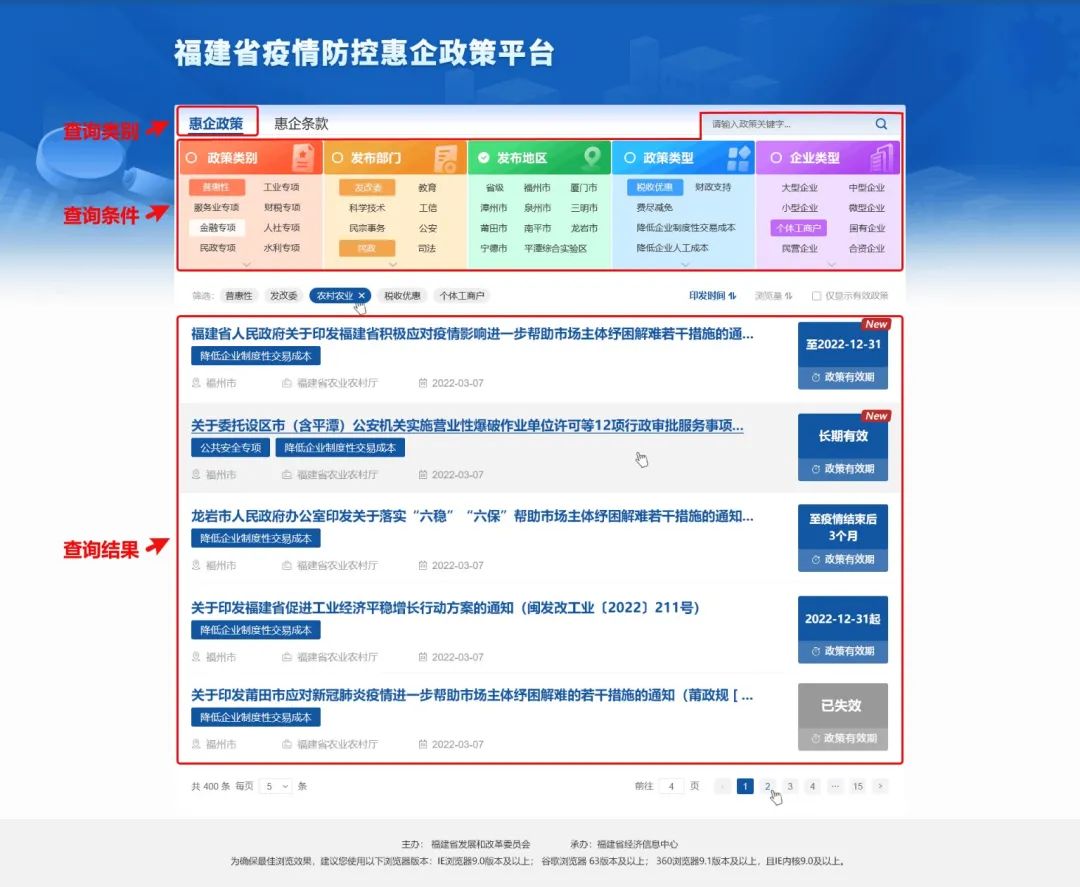The width and height of the screenshot is (1080, 887).
Task: Click the 发布地区 location pin icon
Action: [x=592, y=158]
